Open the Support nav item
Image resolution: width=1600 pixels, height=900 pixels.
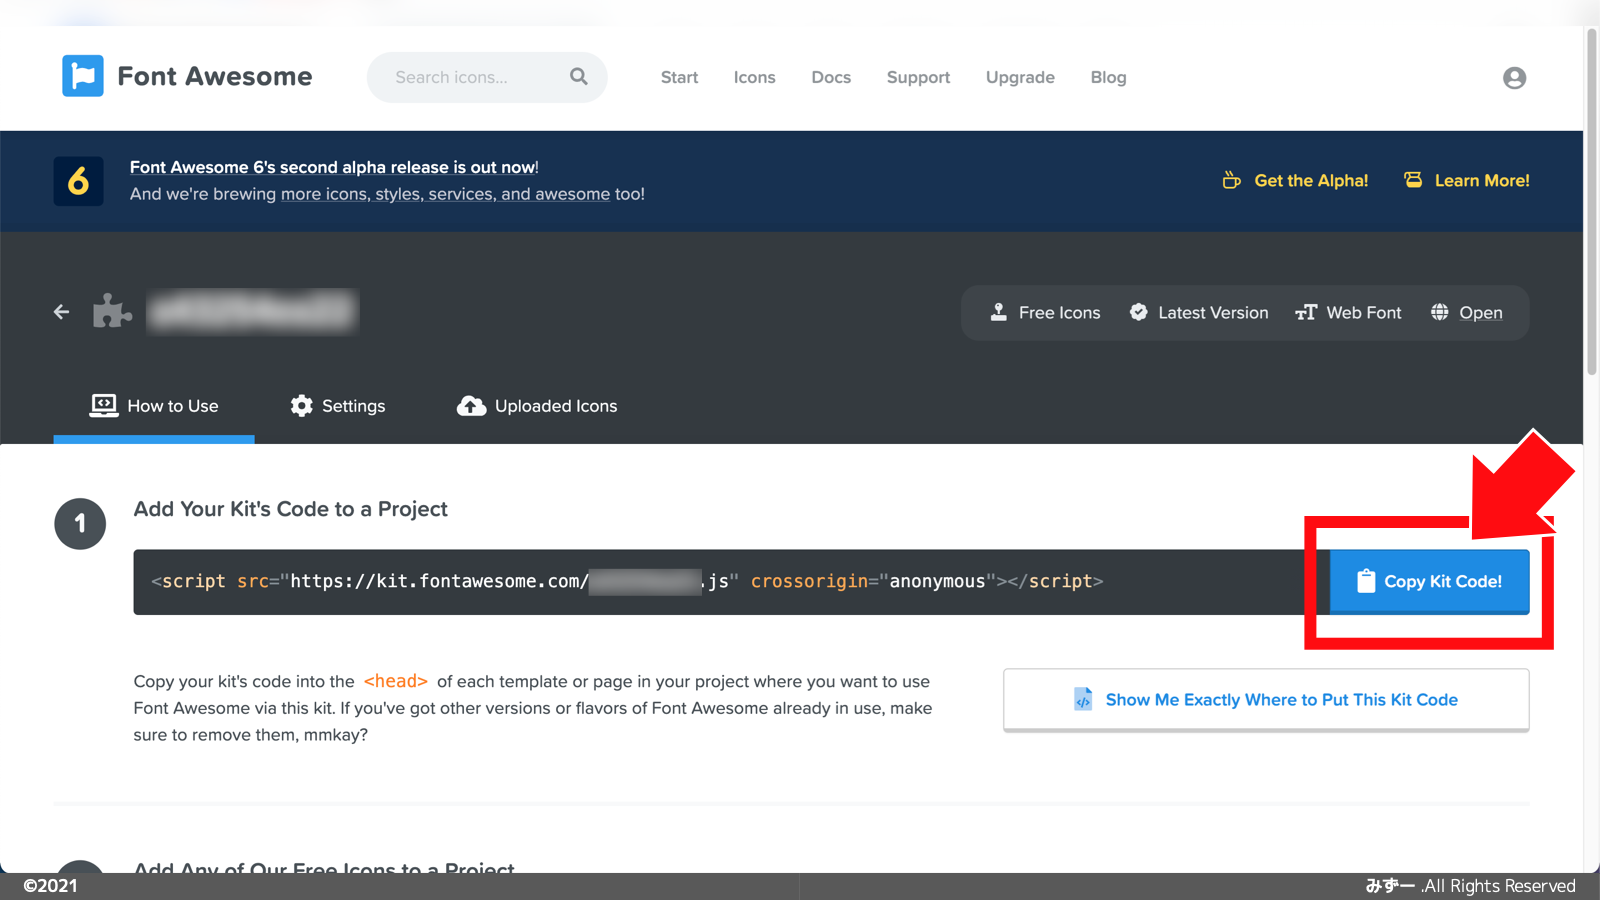[918, 77]
